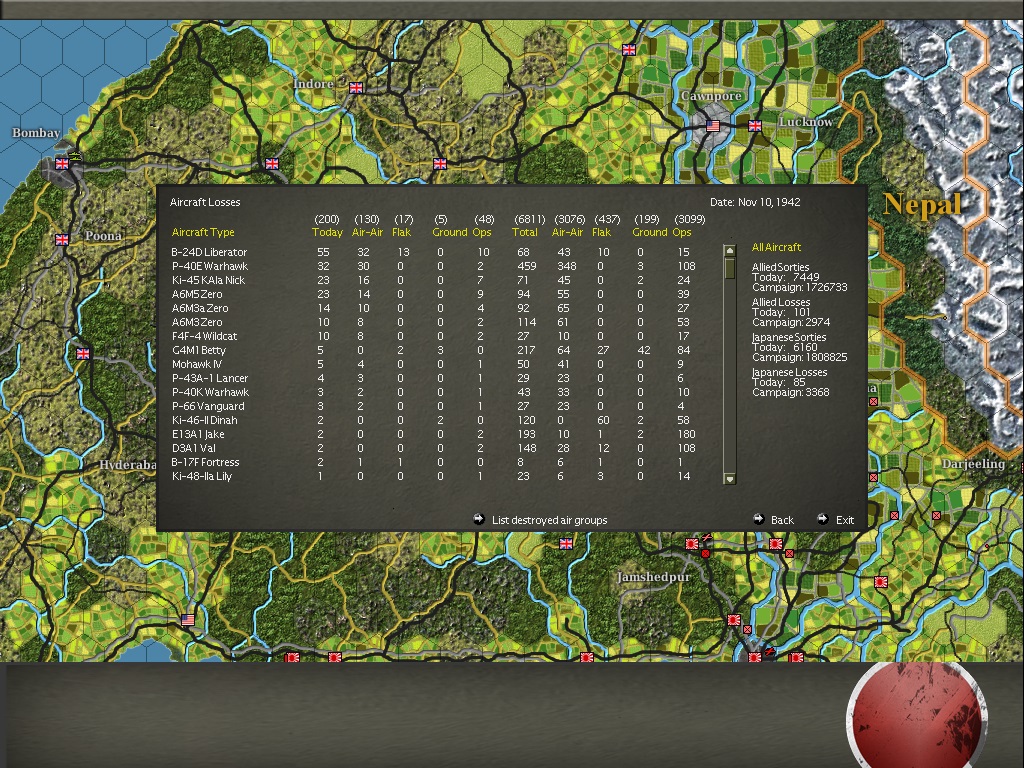1024x768 pixels.
Task: Click the scrollbar down arrow in losses list
Action: click(729, 479)
